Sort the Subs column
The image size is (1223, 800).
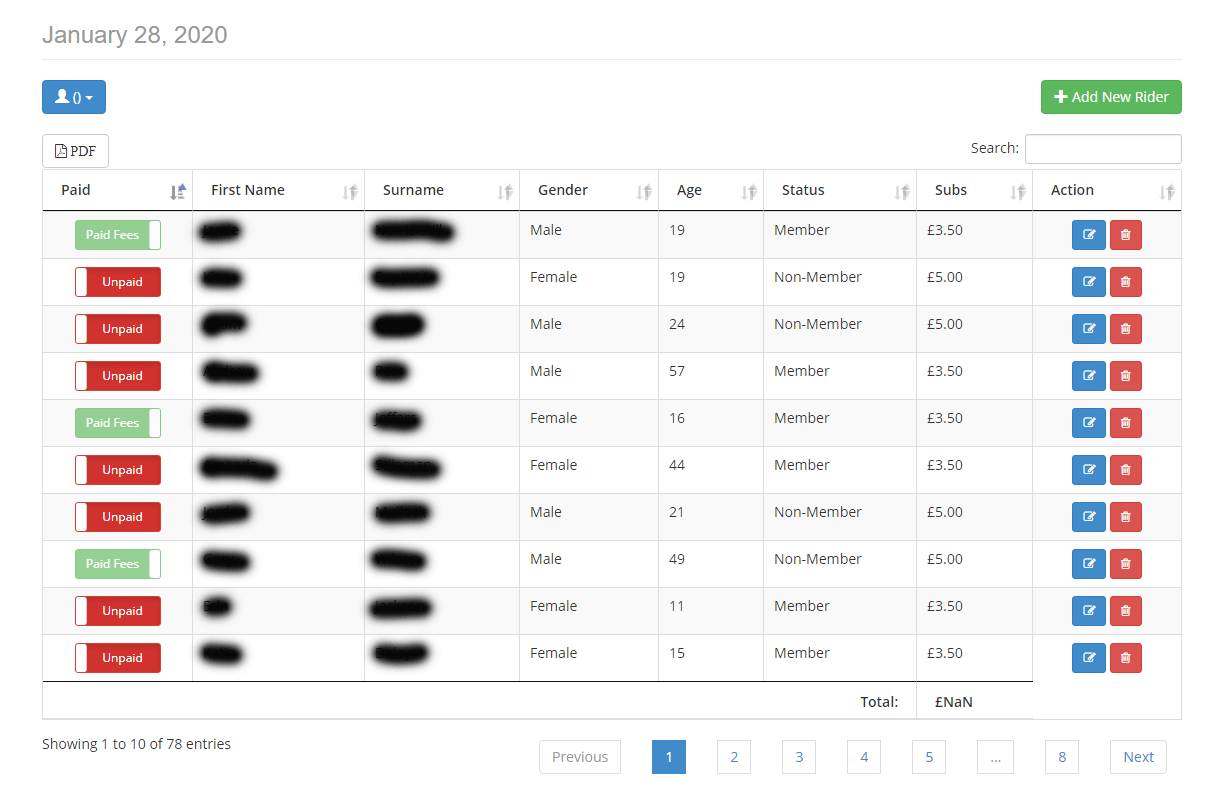pyautogui.click(x=1017, y=190)
